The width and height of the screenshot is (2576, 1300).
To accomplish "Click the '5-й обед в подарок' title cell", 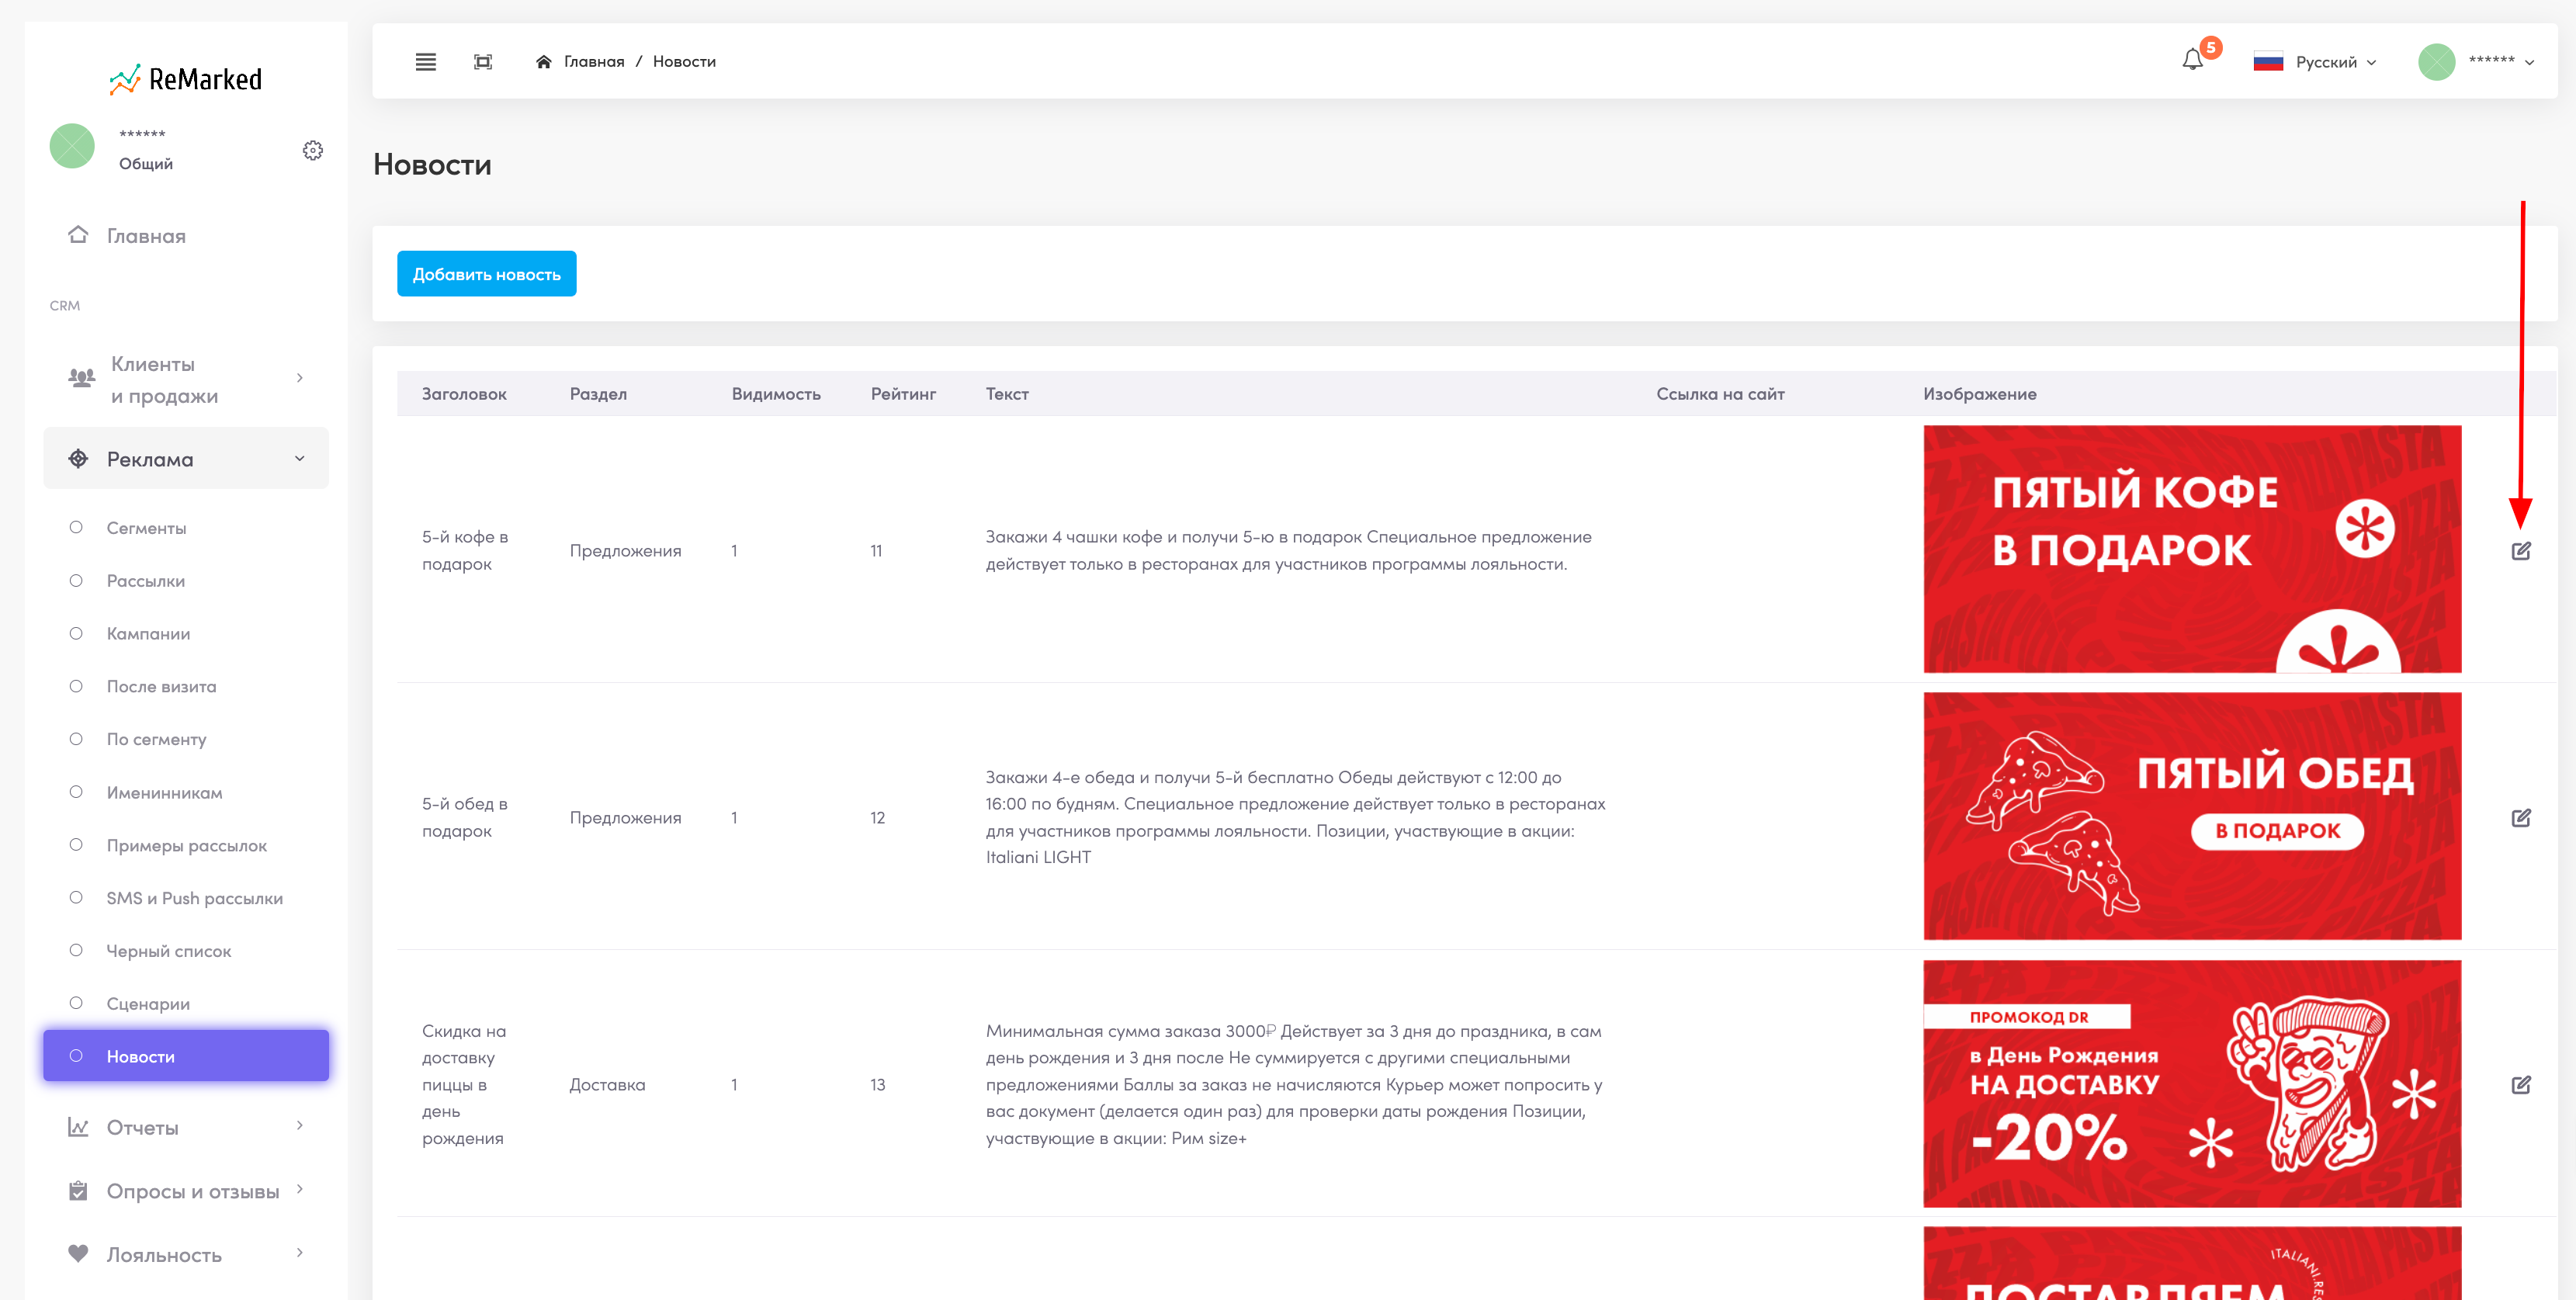I will click(465, 817).
